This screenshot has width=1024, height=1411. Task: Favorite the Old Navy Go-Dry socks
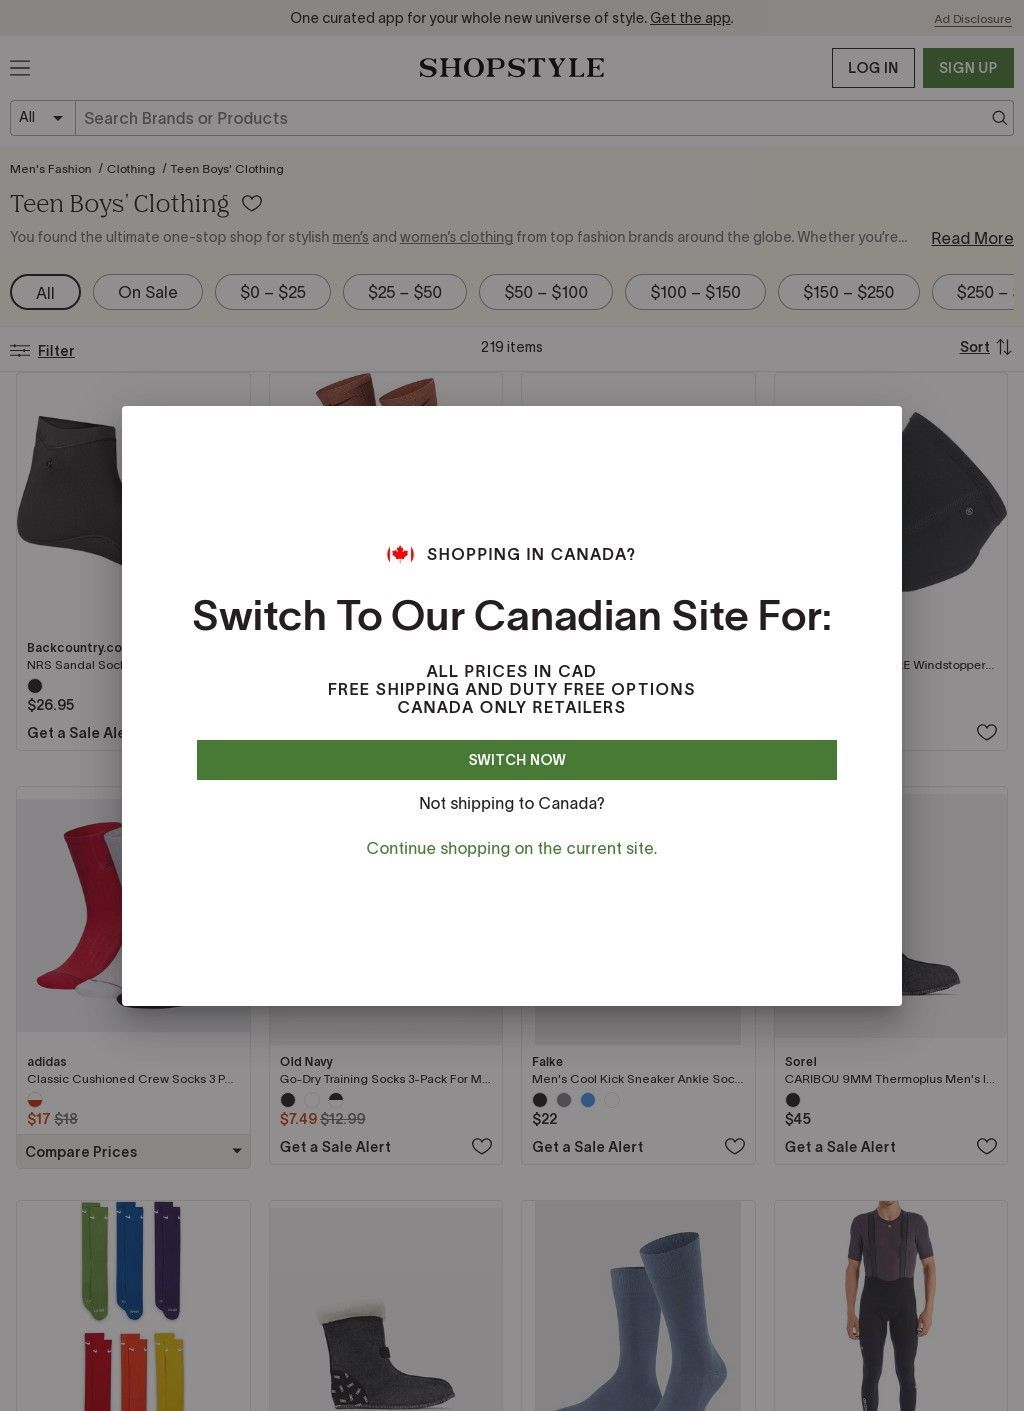[482, 1147]
